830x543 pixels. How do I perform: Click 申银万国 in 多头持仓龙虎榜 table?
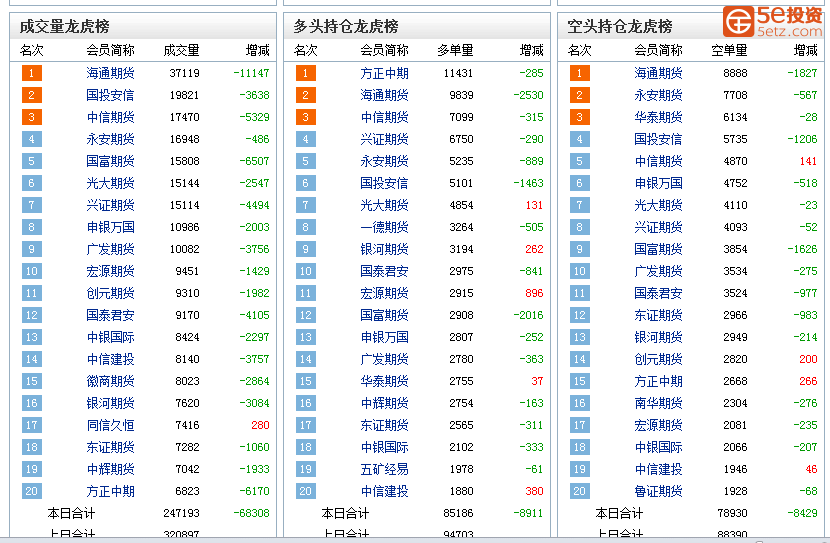point(384,337)
